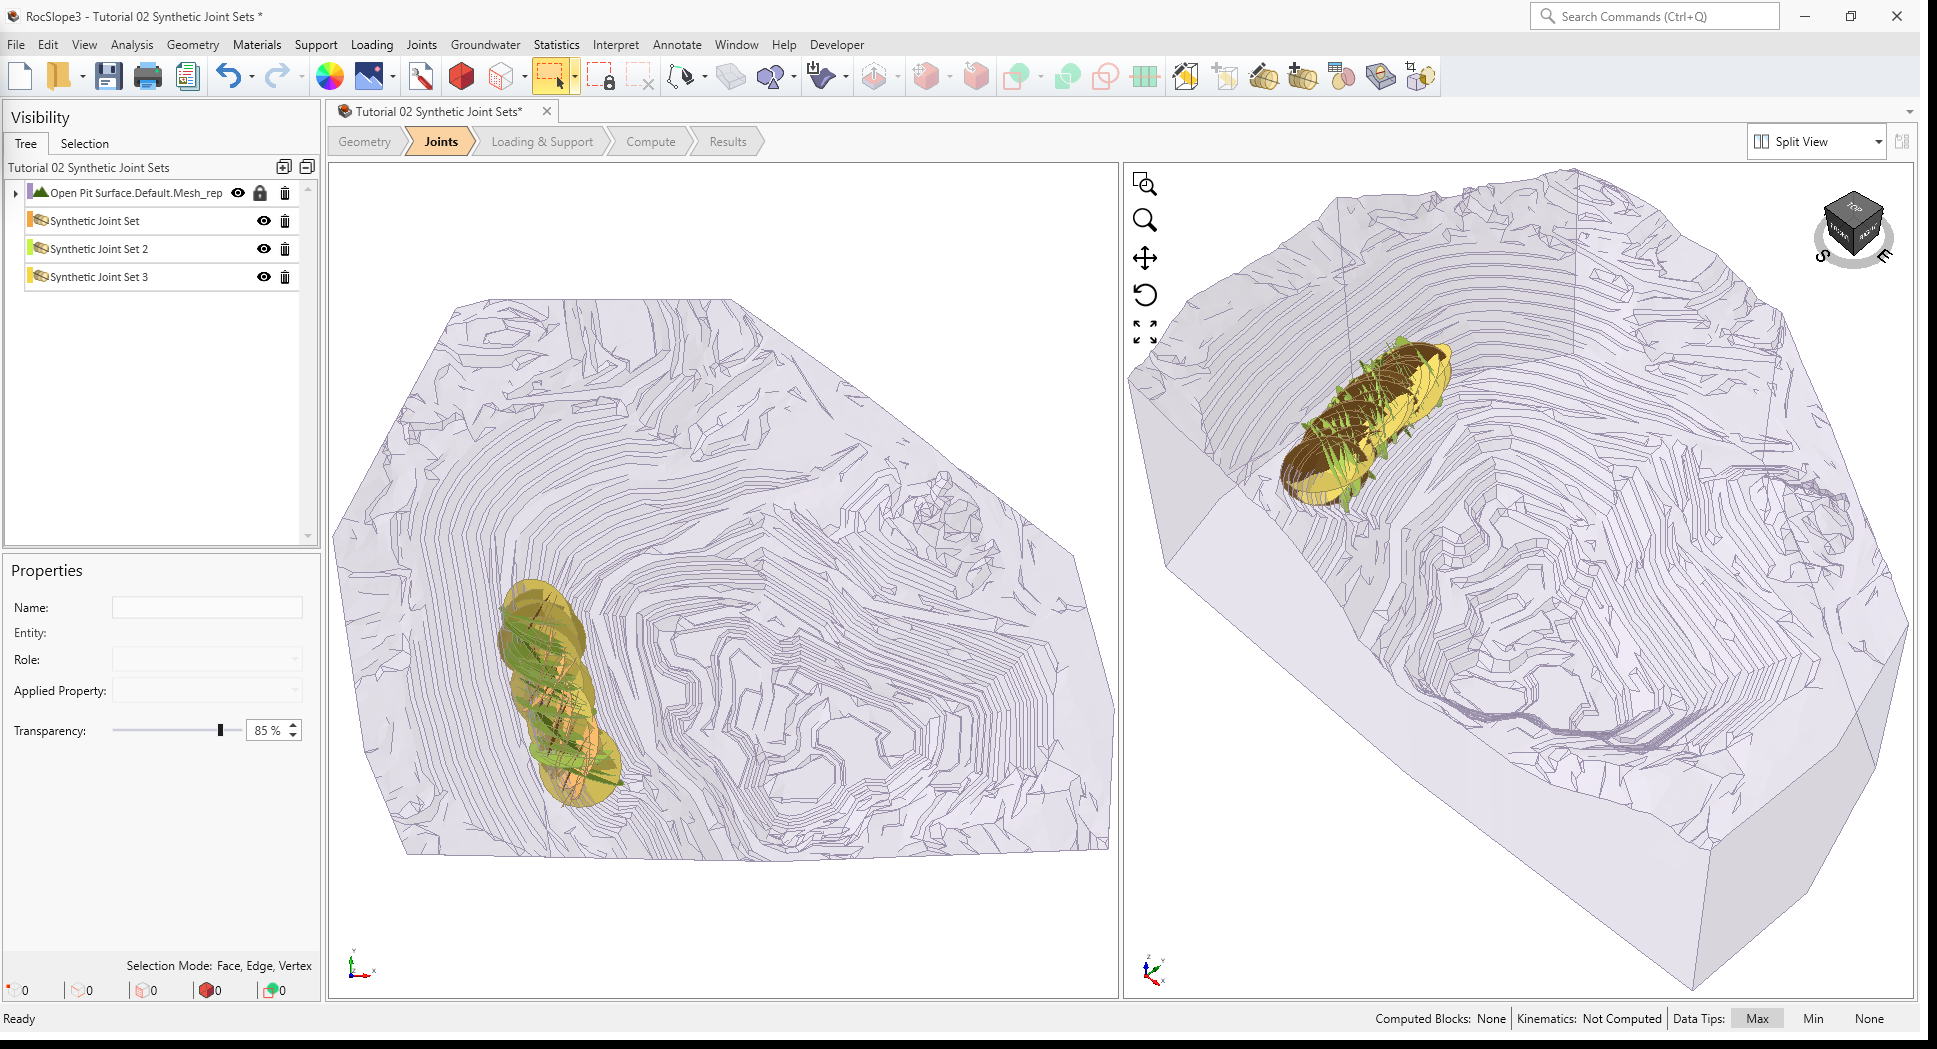Screen dimensions: 1937x1049
Task: Delete Synthetic Joint Set 2 trash icon
Action: pyautogui.click(x=285, y=249)
